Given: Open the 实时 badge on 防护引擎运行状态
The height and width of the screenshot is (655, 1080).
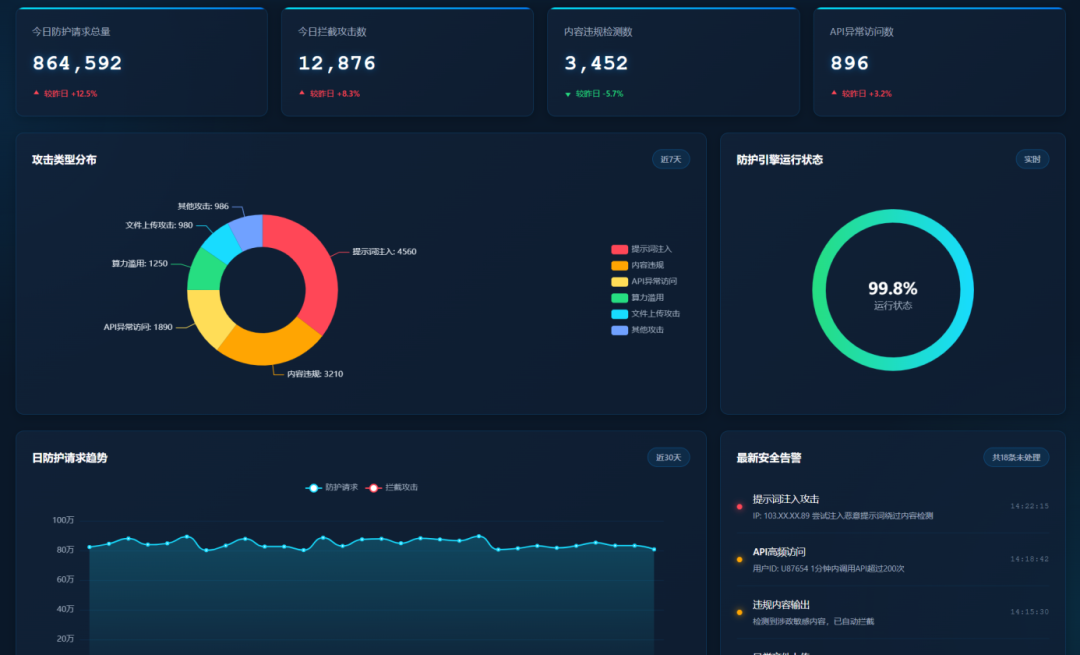Looking at the screenshot, I should [1032, 160].
